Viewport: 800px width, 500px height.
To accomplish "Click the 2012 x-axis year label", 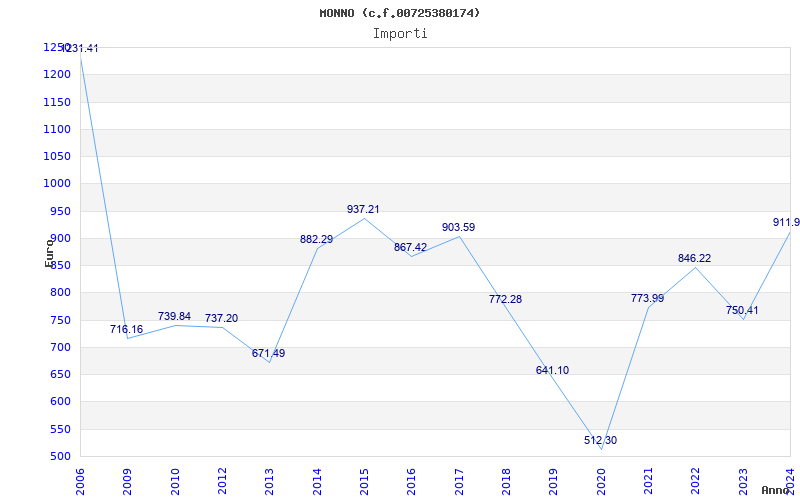I will [222, 481].
